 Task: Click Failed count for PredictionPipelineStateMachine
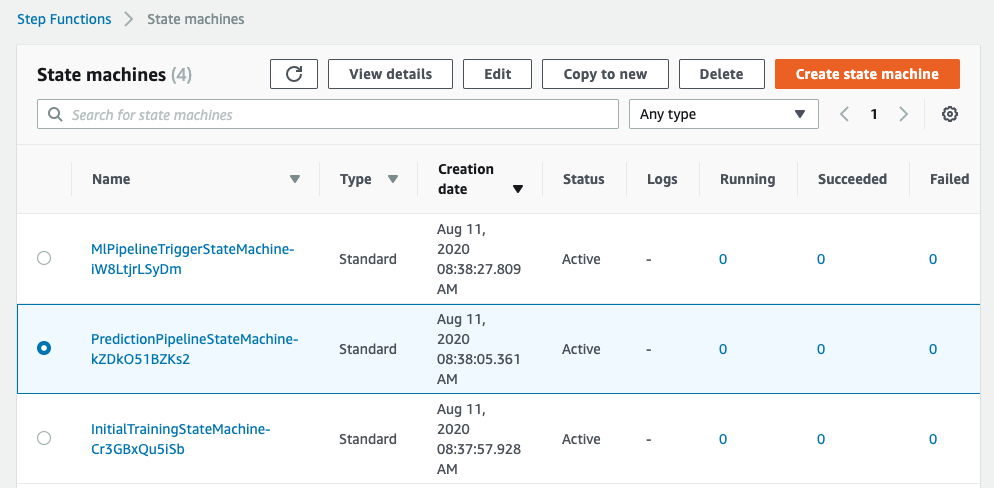click(x=933, y=349)
